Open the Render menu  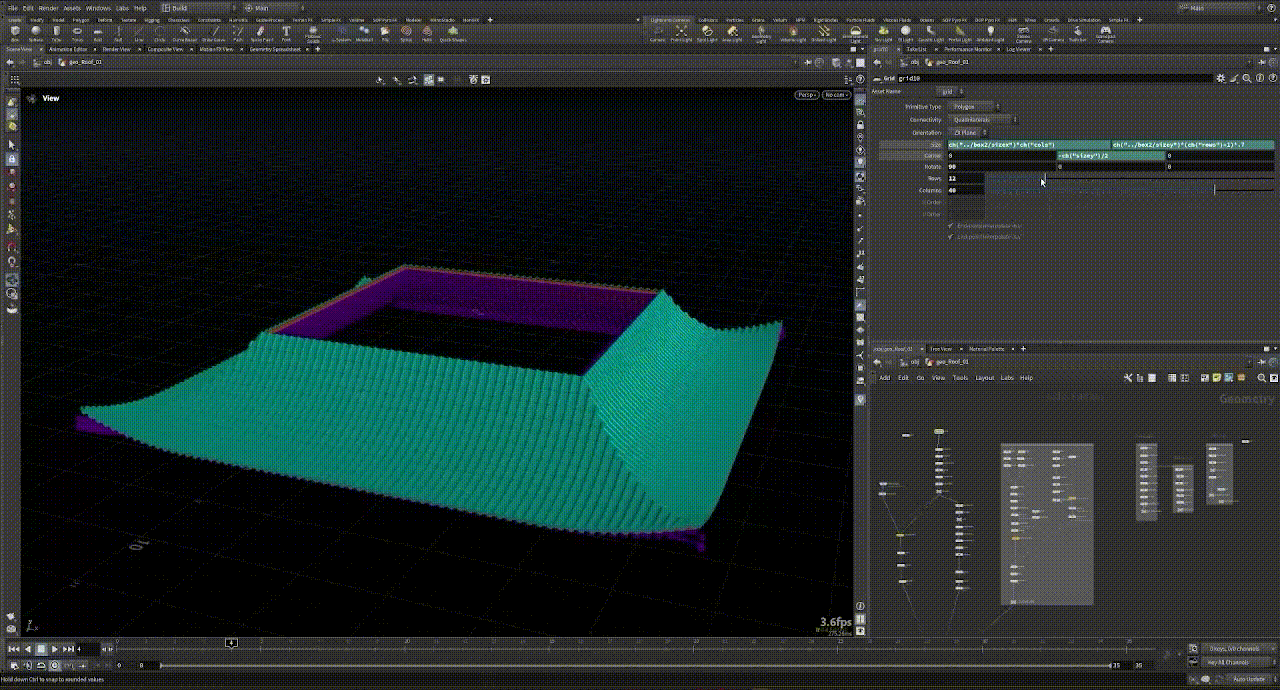48,8
